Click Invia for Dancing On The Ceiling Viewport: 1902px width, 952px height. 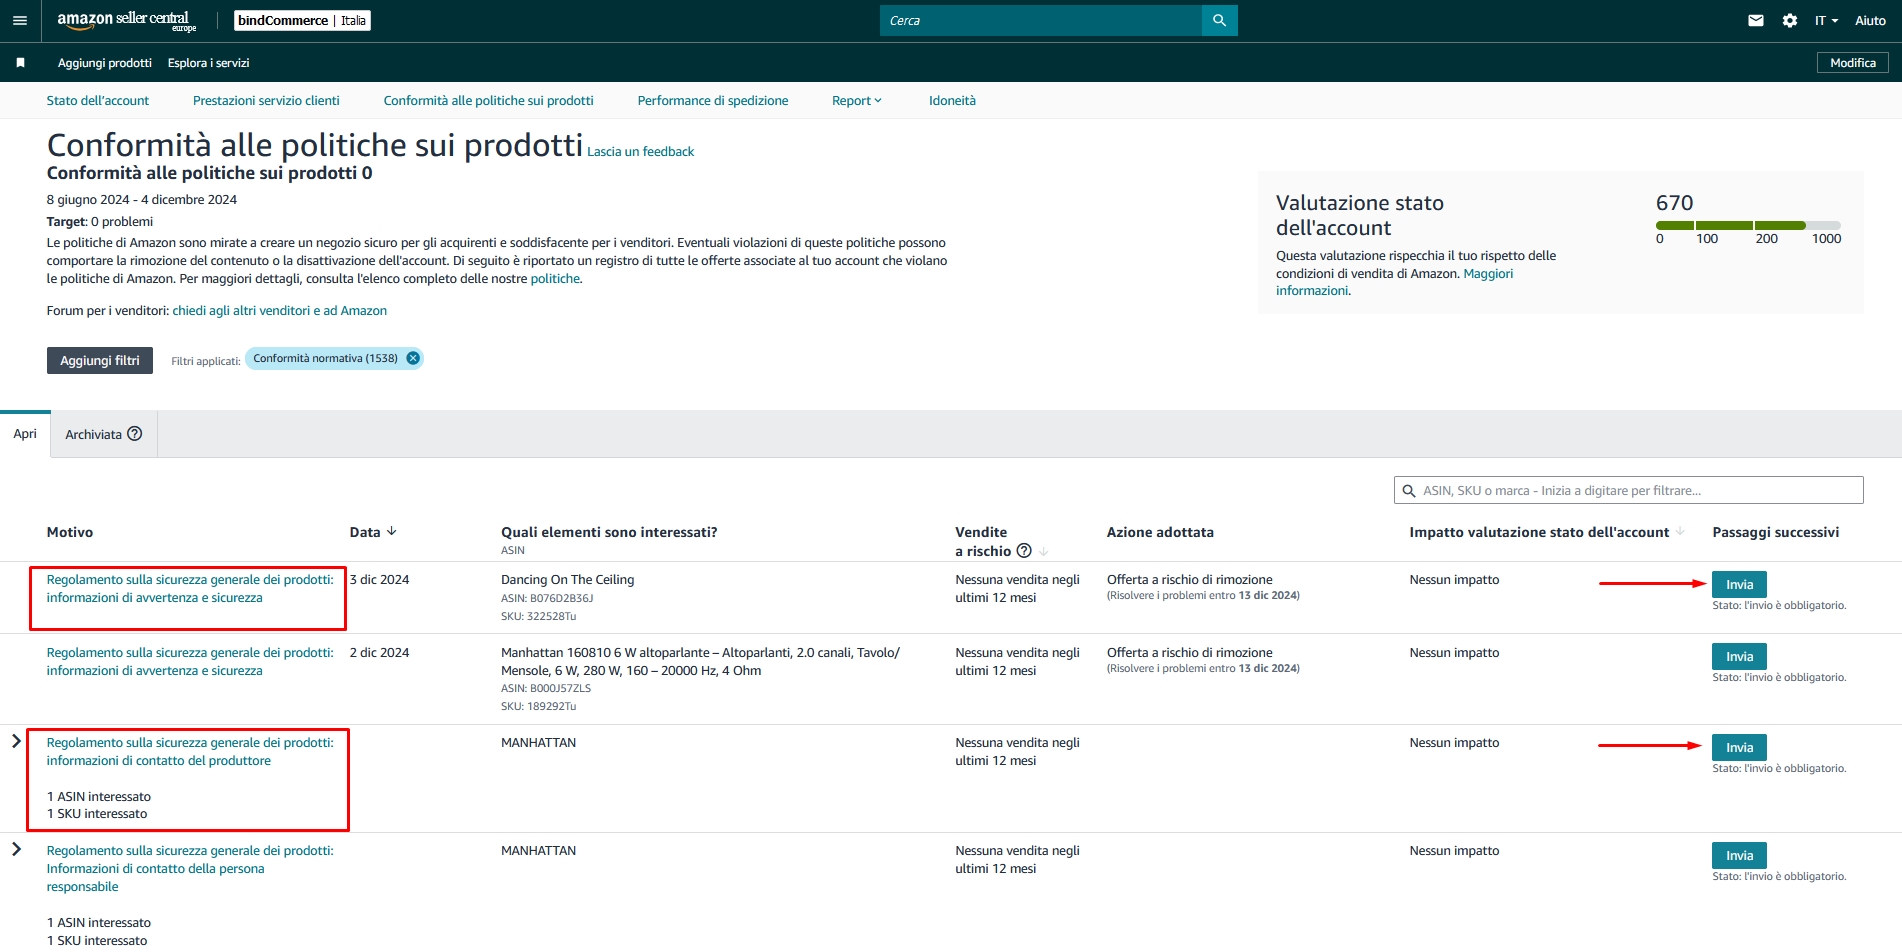click(x=1738, y=585)
